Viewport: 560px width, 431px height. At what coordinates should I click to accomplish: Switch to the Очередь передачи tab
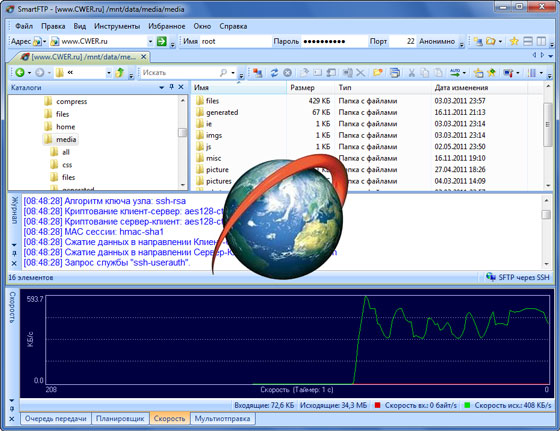(56, 419)
